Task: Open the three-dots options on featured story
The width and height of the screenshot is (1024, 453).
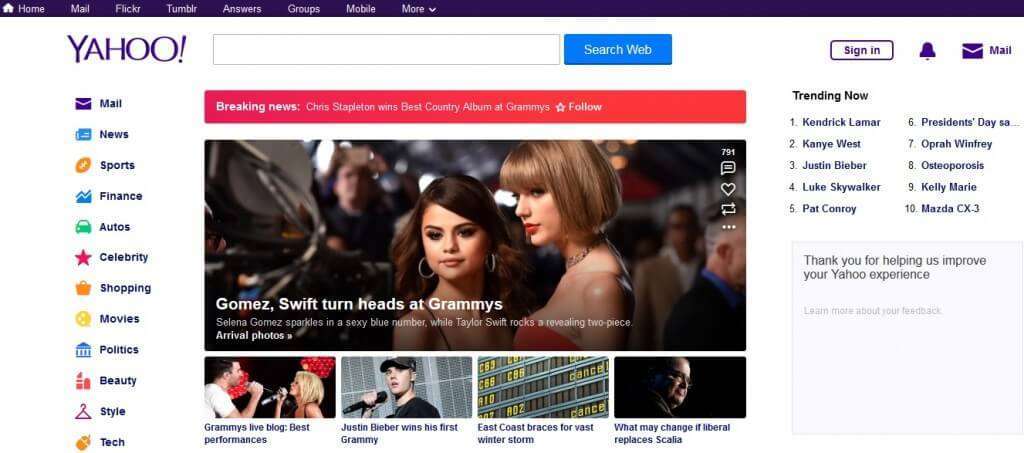Action: coord(728,227)
